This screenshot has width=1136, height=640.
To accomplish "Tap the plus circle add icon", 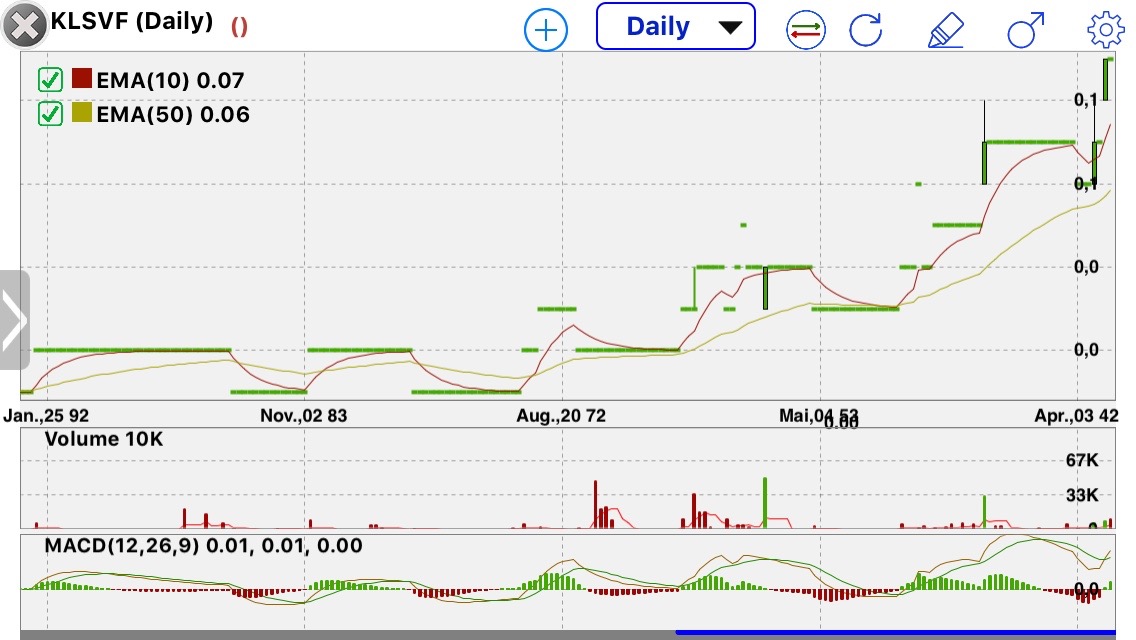I will pyautogui.click(x=546, y=29).
